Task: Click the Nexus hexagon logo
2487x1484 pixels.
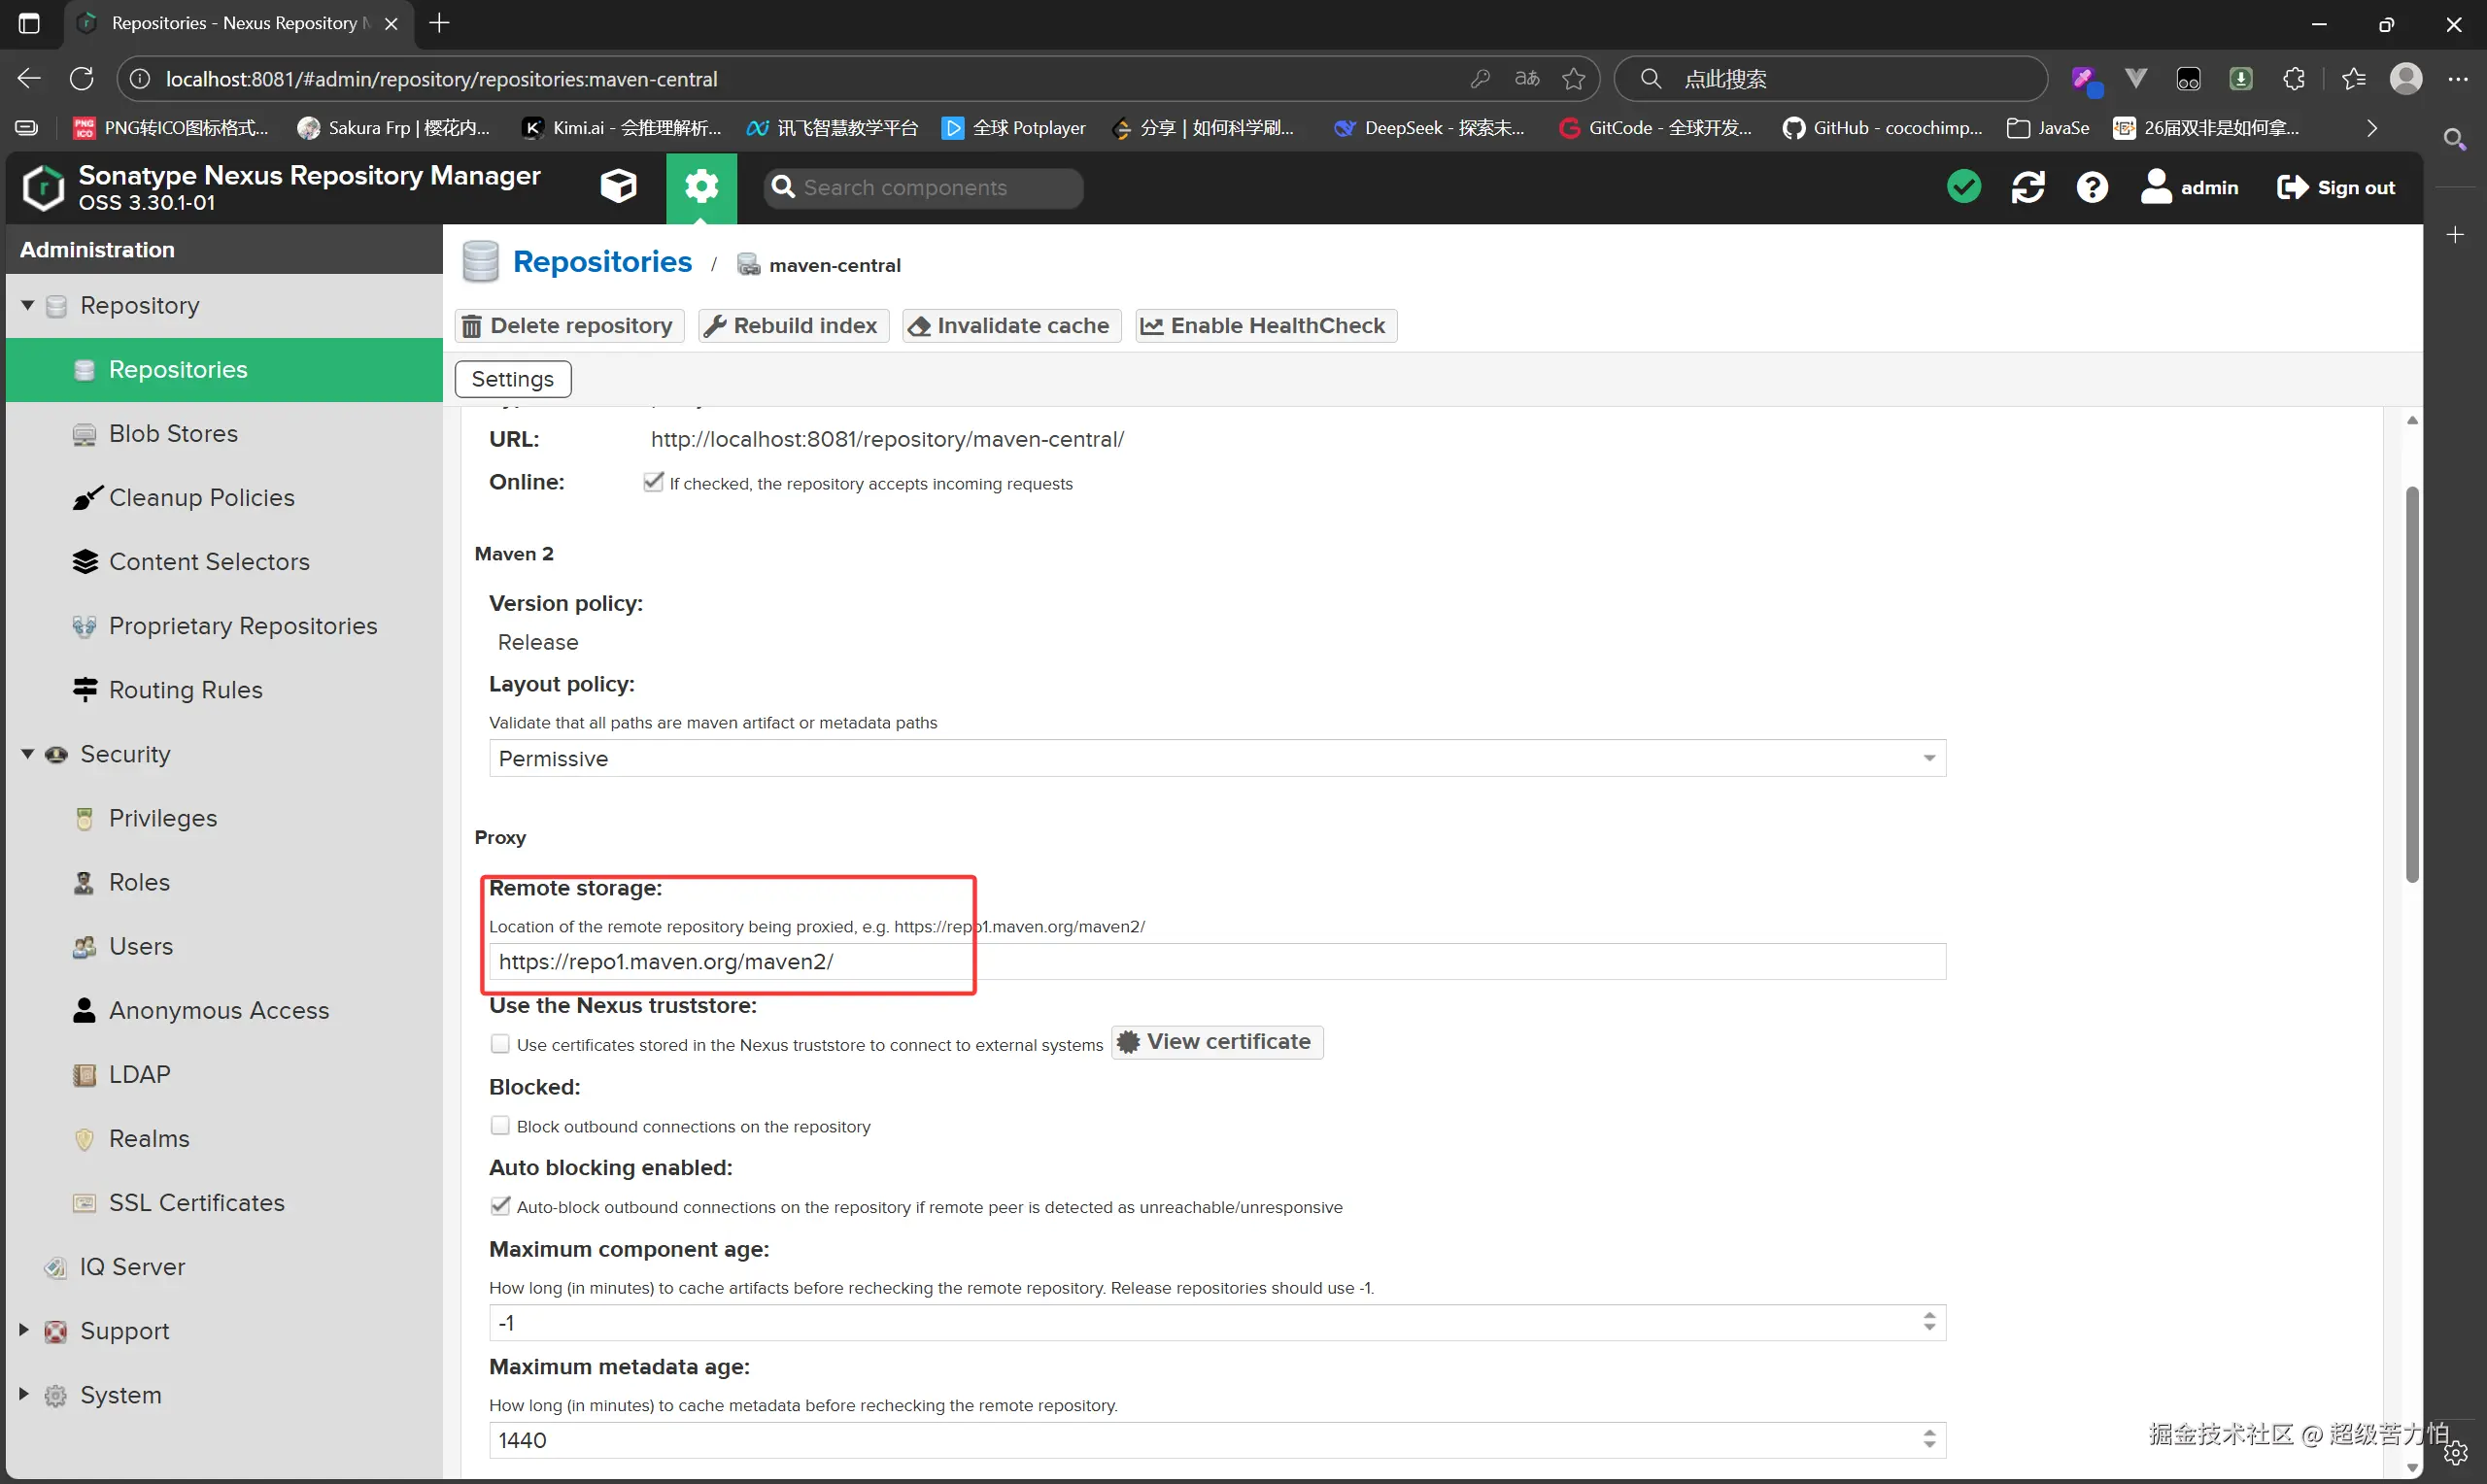Action: coord(43,187)
